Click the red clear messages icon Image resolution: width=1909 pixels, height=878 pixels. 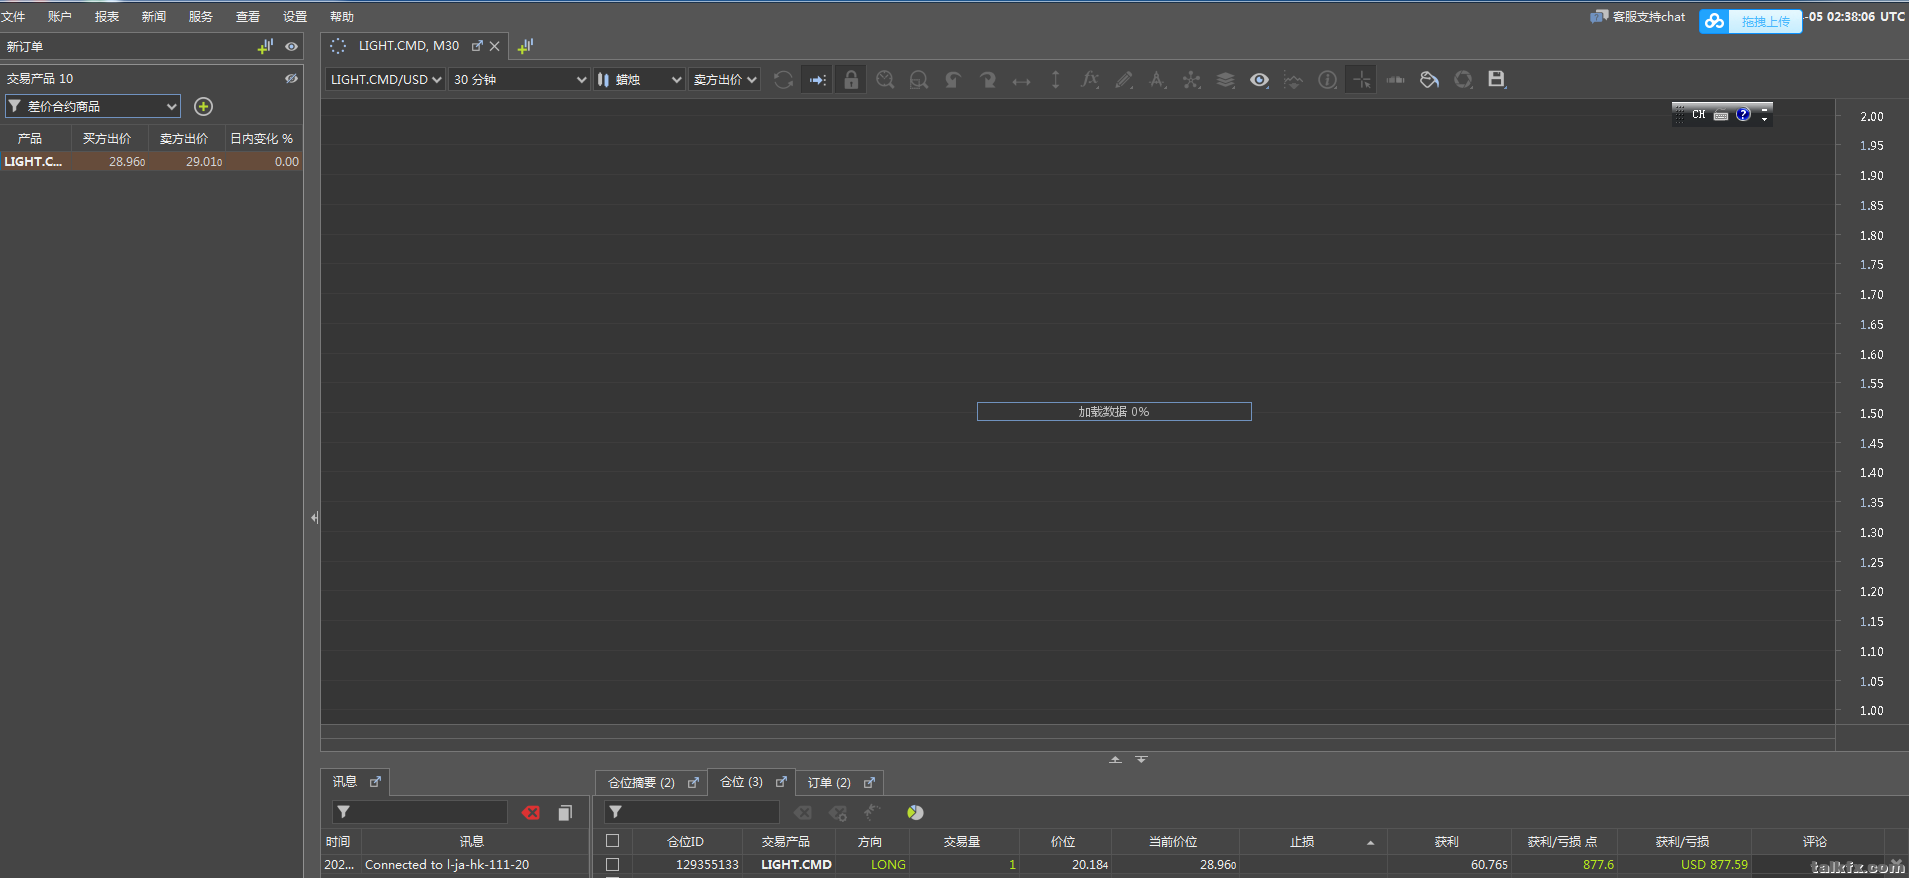click(x=531, y=813)
